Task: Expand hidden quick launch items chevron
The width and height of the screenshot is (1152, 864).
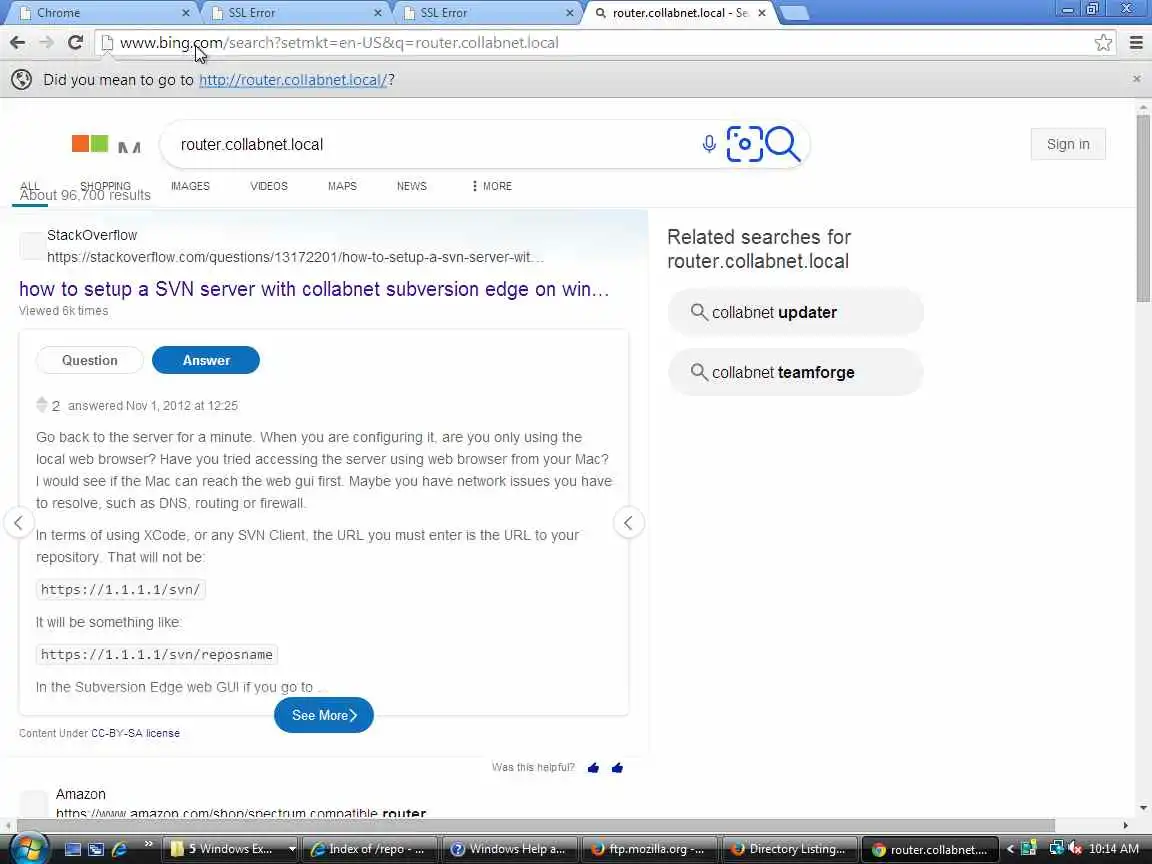Action: coord(148,844)
